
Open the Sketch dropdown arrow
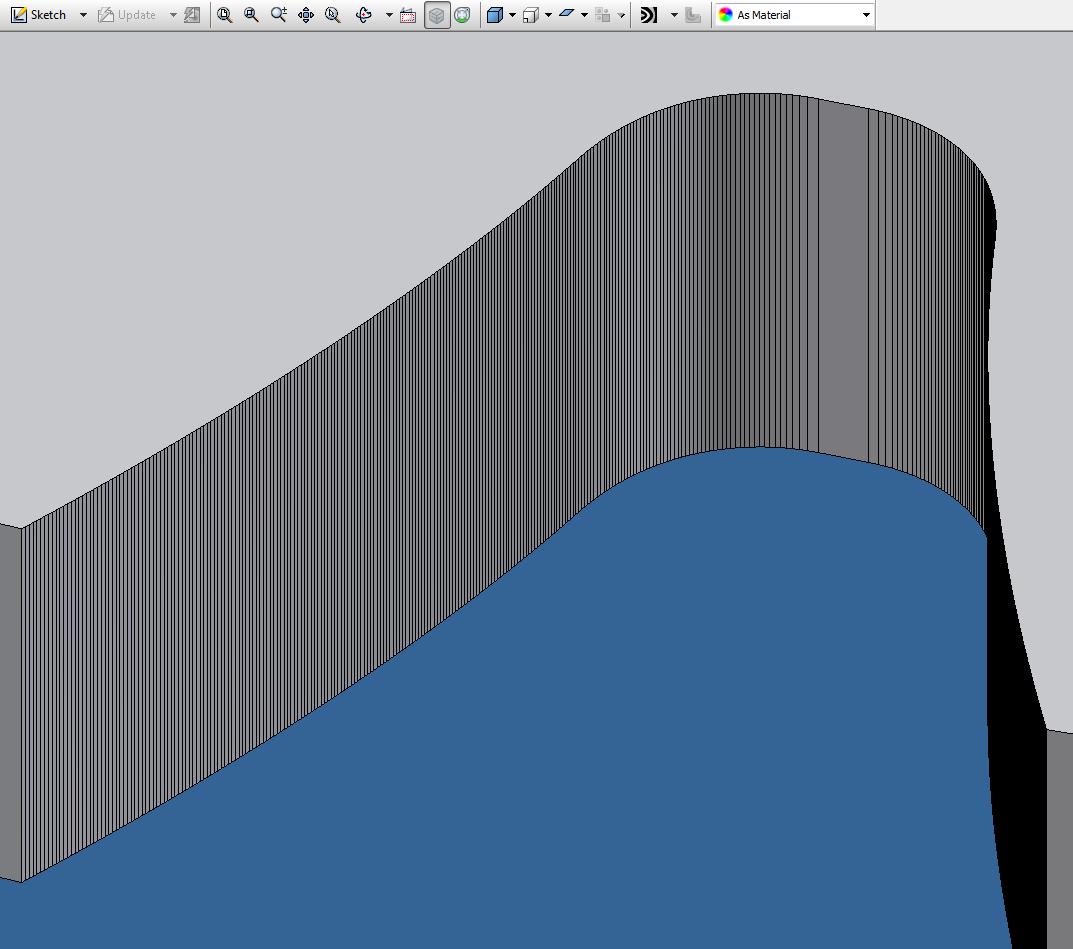[83, 15]
